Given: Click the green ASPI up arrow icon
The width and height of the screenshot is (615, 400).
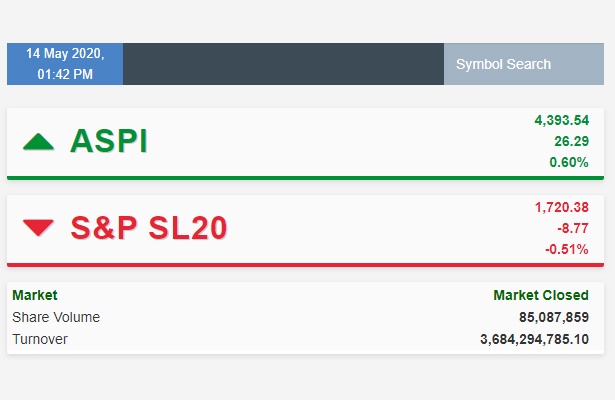Looking at the screenshot, I should 38,142.
